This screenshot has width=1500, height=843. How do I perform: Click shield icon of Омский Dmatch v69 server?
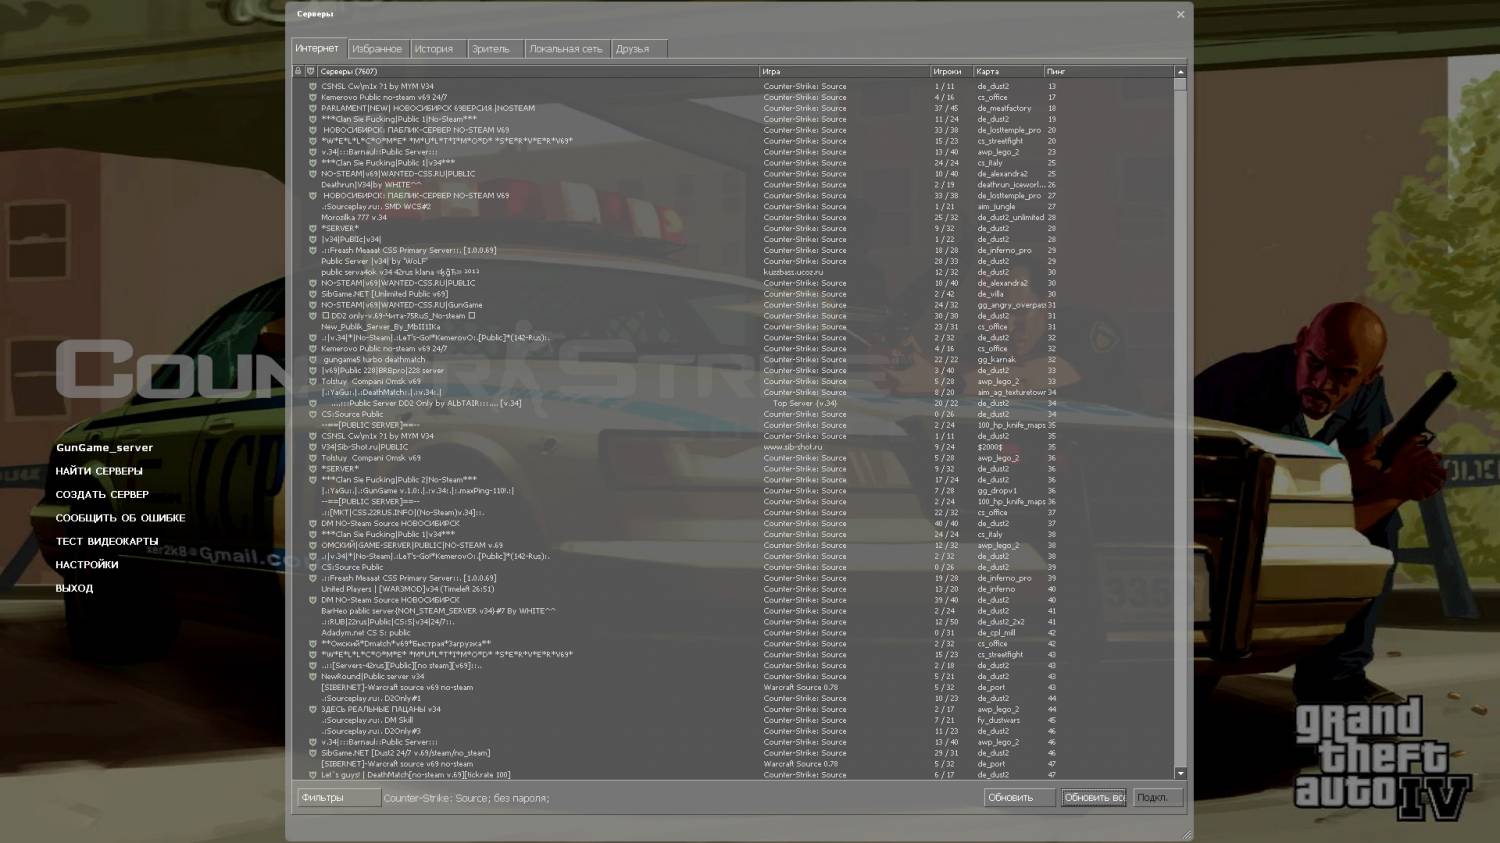point(312,644)
